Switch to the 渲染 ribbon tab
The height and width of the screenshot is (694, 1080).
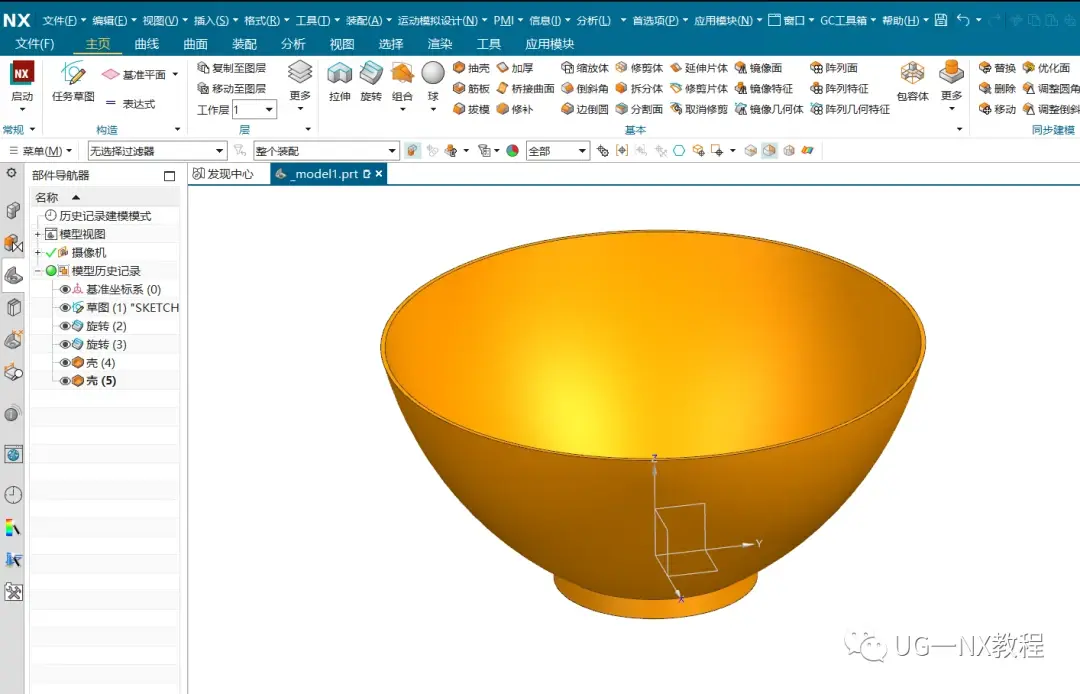pyautogui.click(x=440, y=44)
